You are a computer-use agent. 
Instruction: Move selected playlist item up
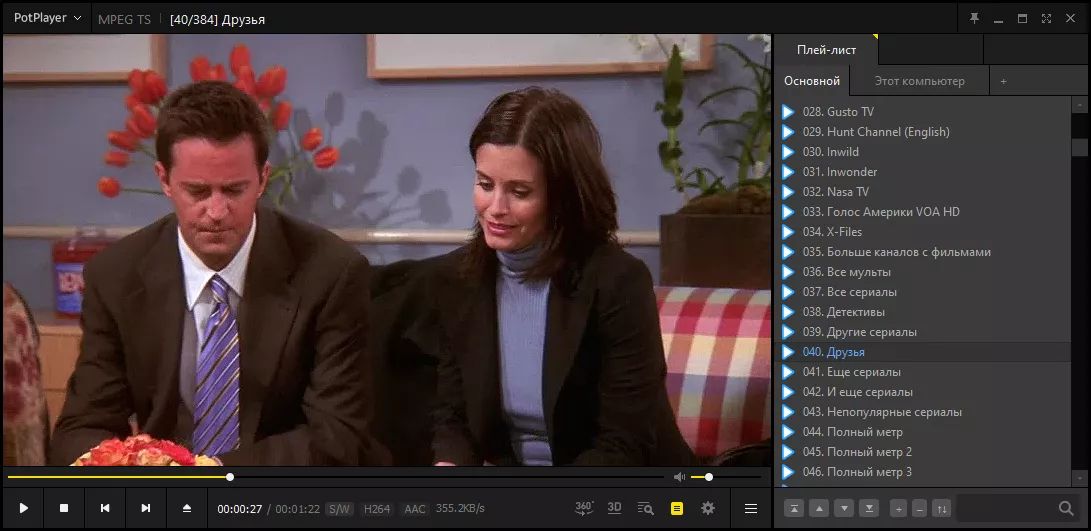pyautogui.click(x=819, y=509)
